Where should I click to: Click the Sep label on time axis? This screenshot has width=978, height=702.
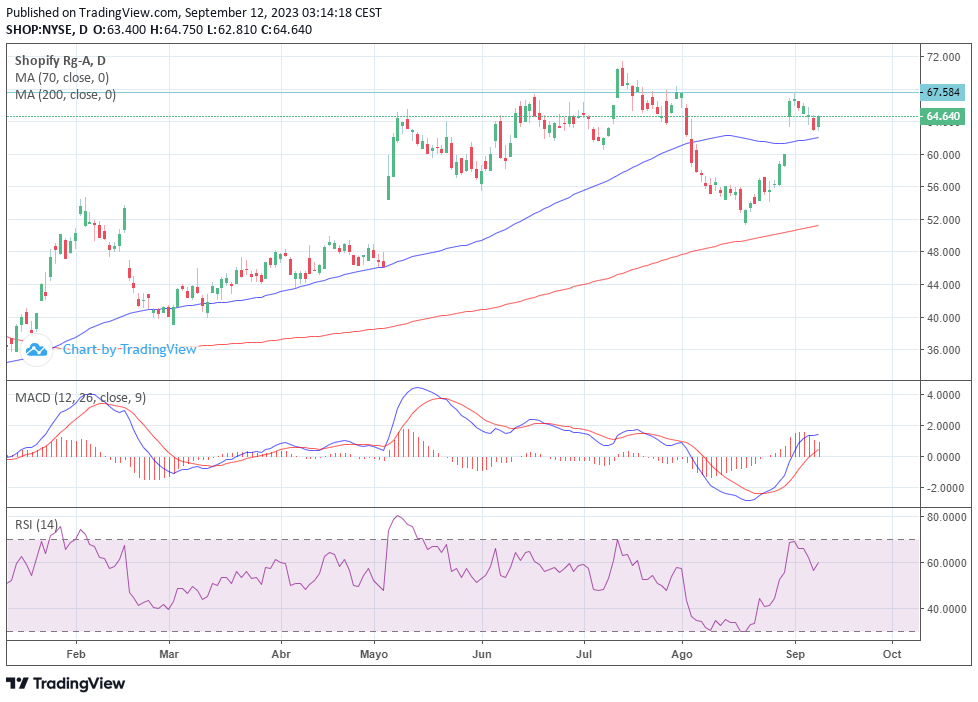point(795,654)
